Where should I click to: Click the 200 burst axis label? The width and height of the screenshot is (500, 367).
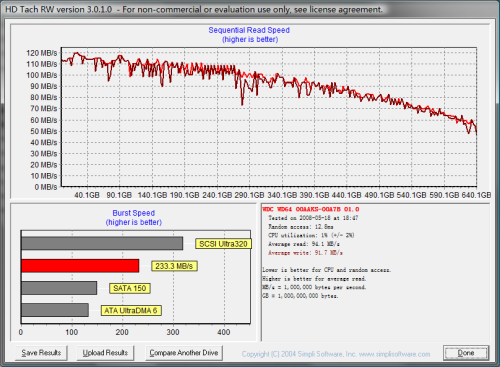point(122,332)
